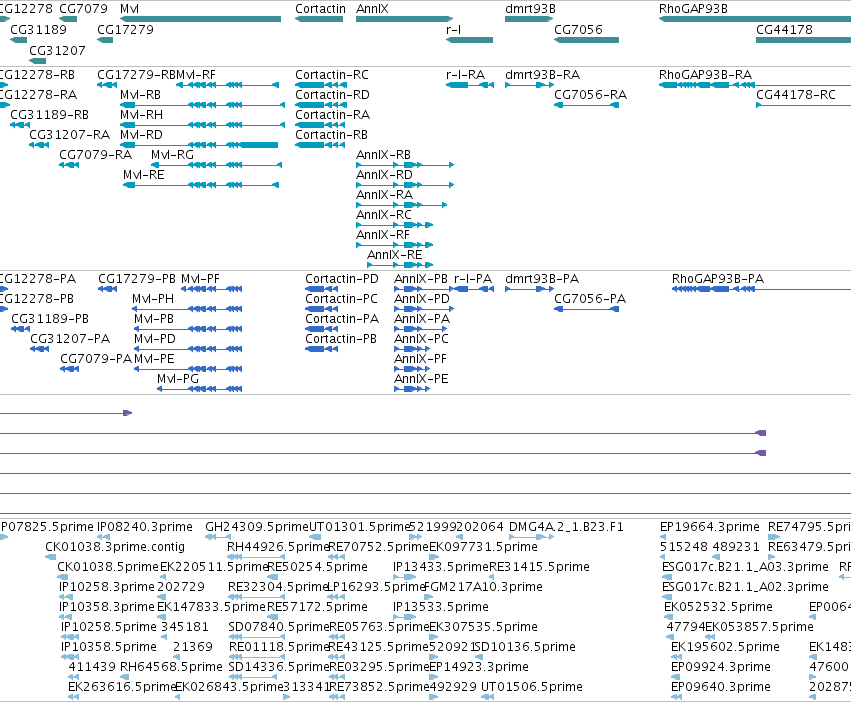Viewport: 851px width, 702px height.
Task: Click transcript AnnIX-RB
Action: (x=383, y=155)
